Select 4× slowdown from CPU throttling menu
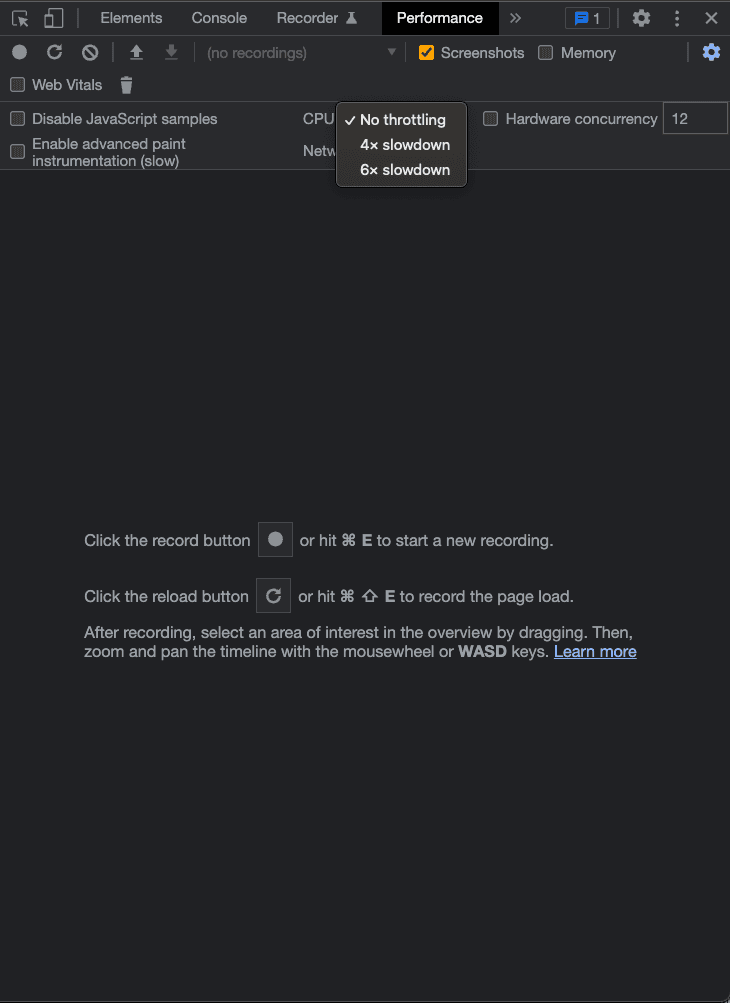This screenshot has height=1003, width=730. point(404,144)
